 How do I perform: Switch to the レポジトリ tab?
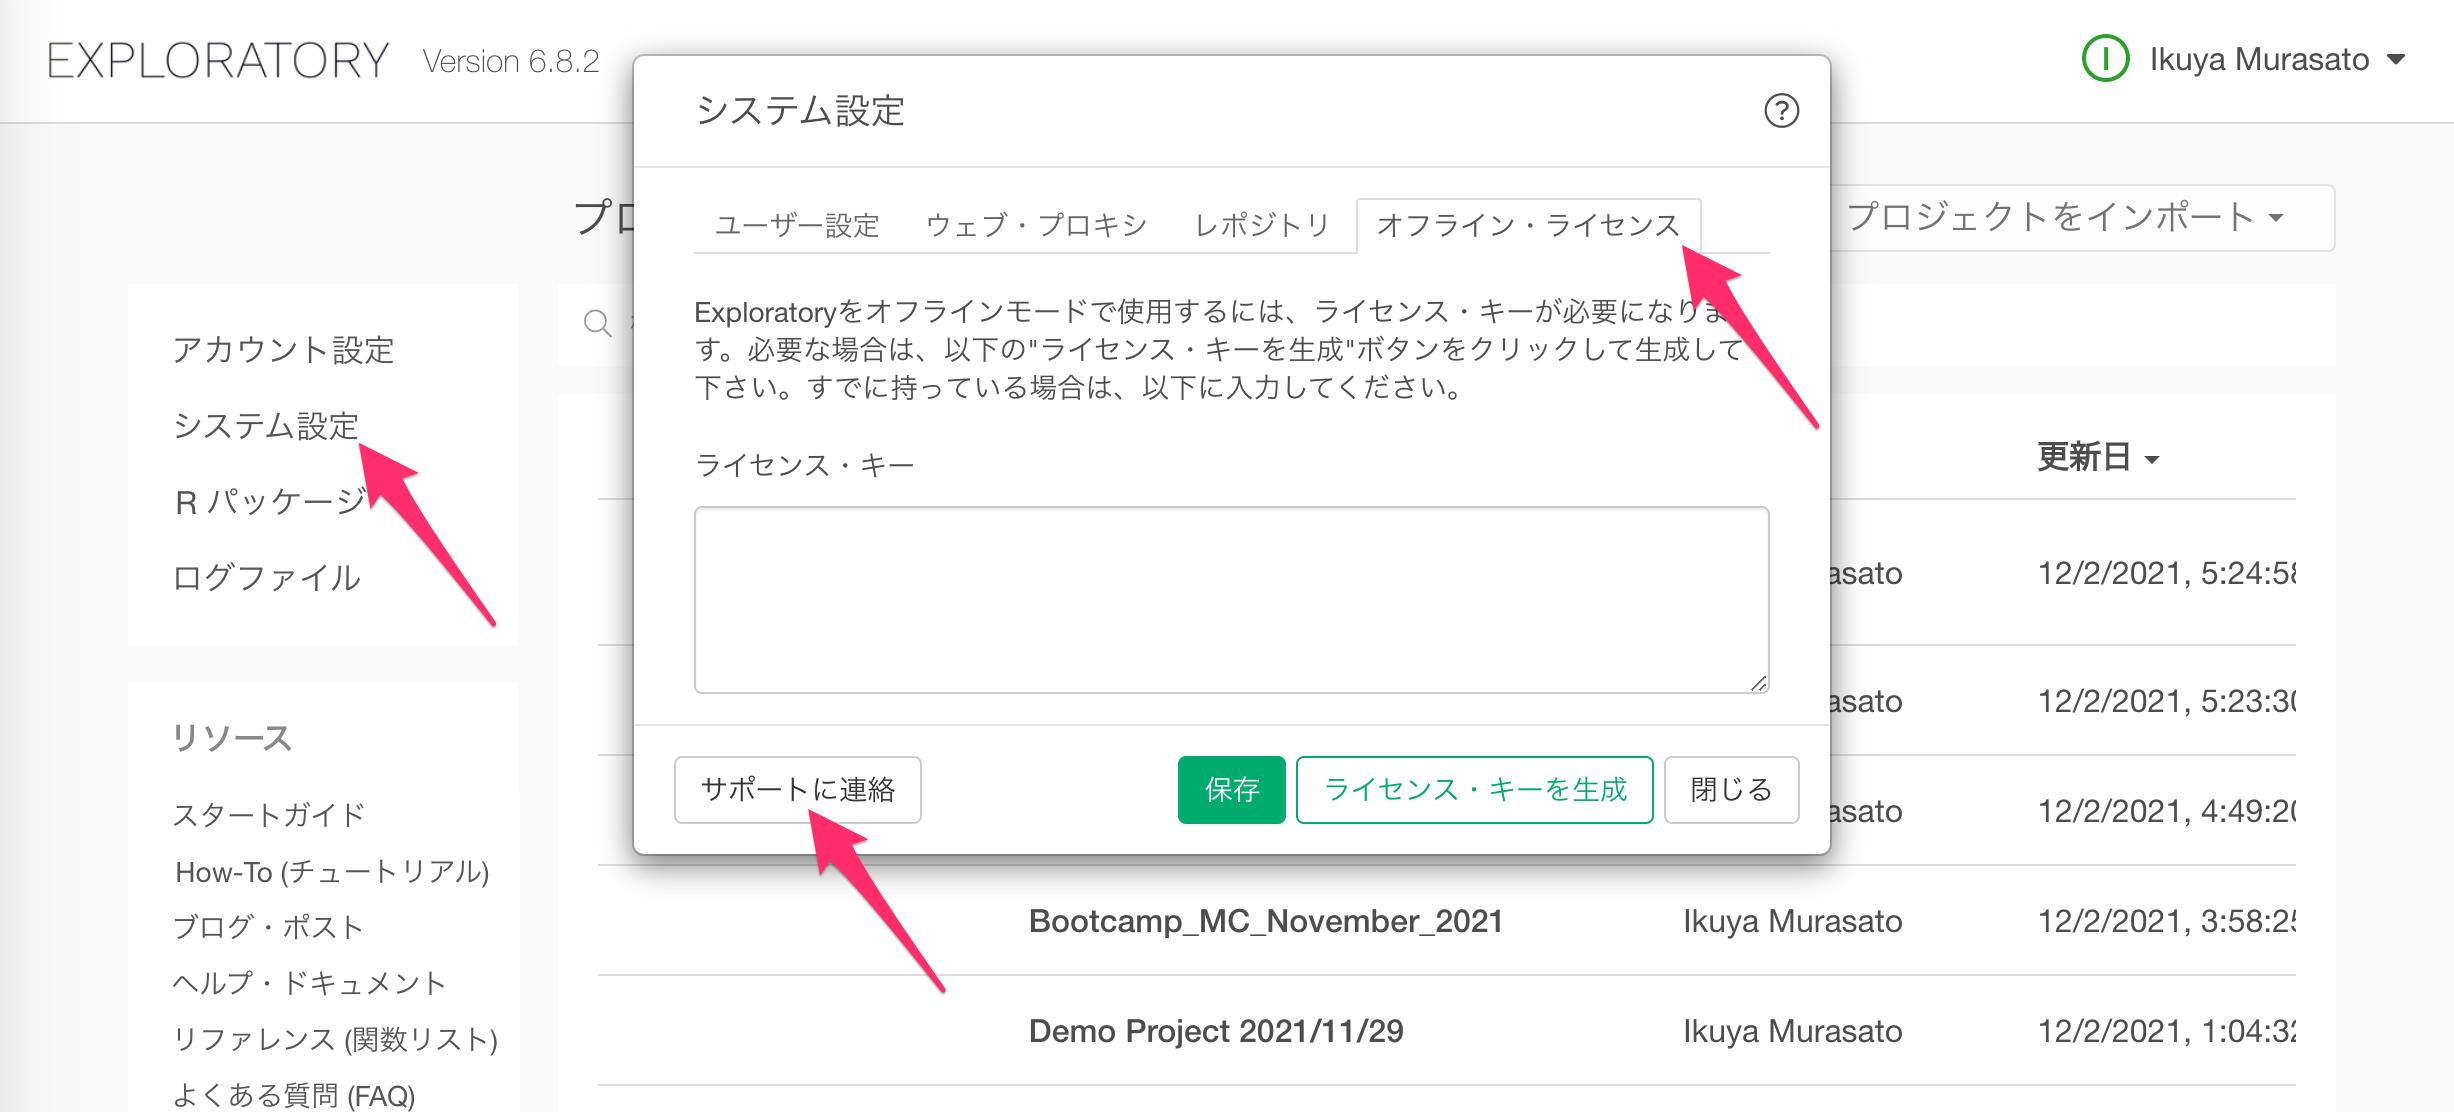point(1262,225)
